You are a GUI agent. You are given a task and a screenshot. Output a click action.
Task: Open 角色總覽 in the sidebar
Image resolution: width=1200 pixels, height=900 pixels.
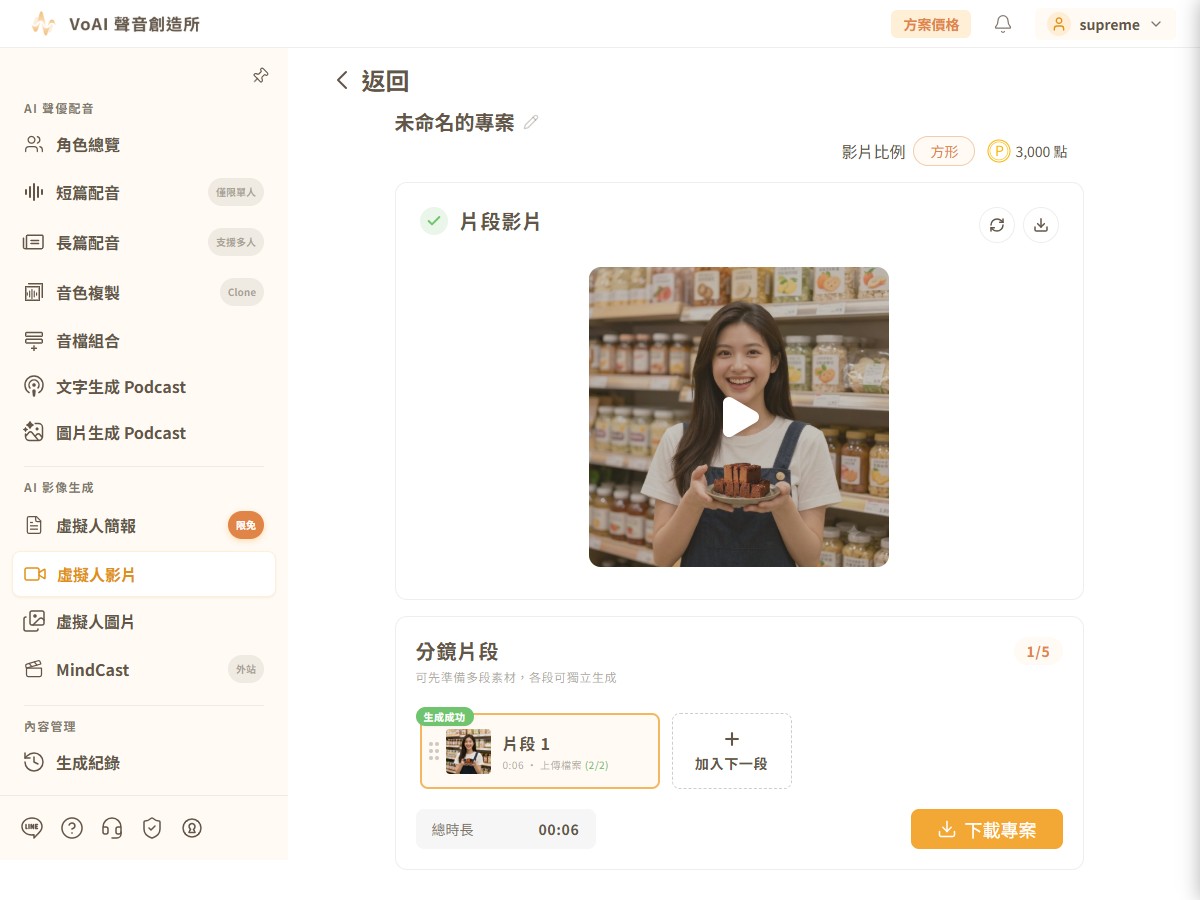click(x=144, y=145)
